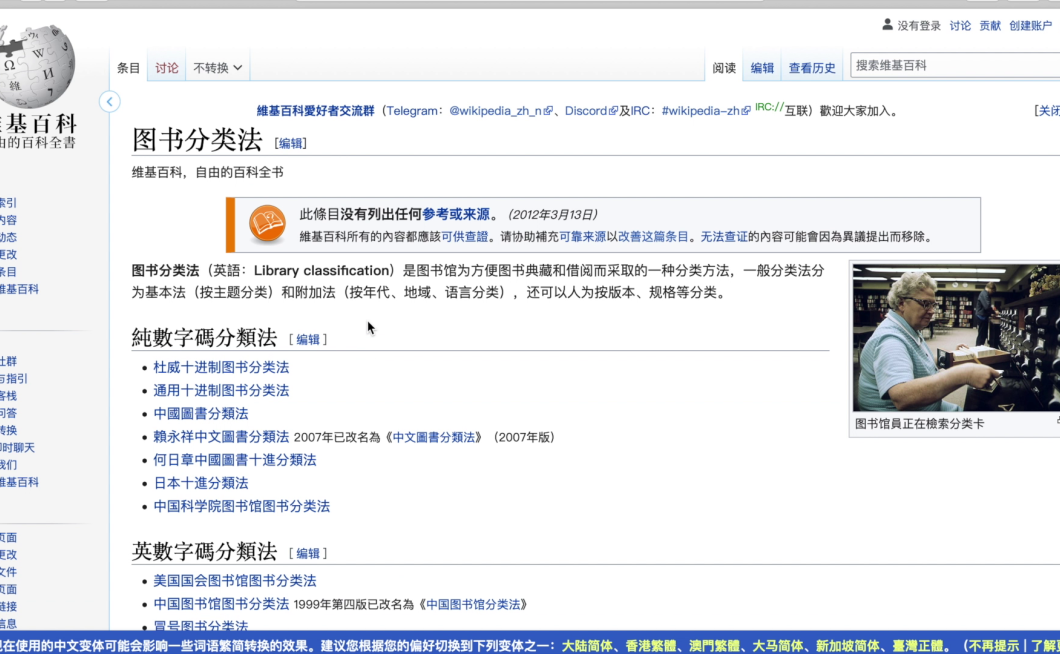This screenshot has height=654, width=1060.
Task: Click the orange book notice icon
Action: [267, 224]
